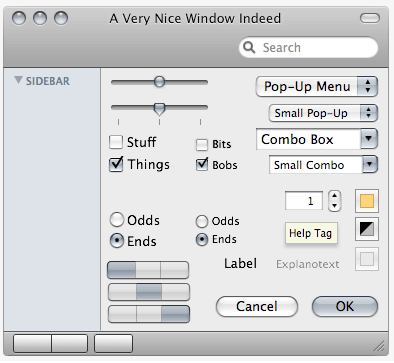Click the toolbar toggle pill button in title bar

click(x=370, y=18)
